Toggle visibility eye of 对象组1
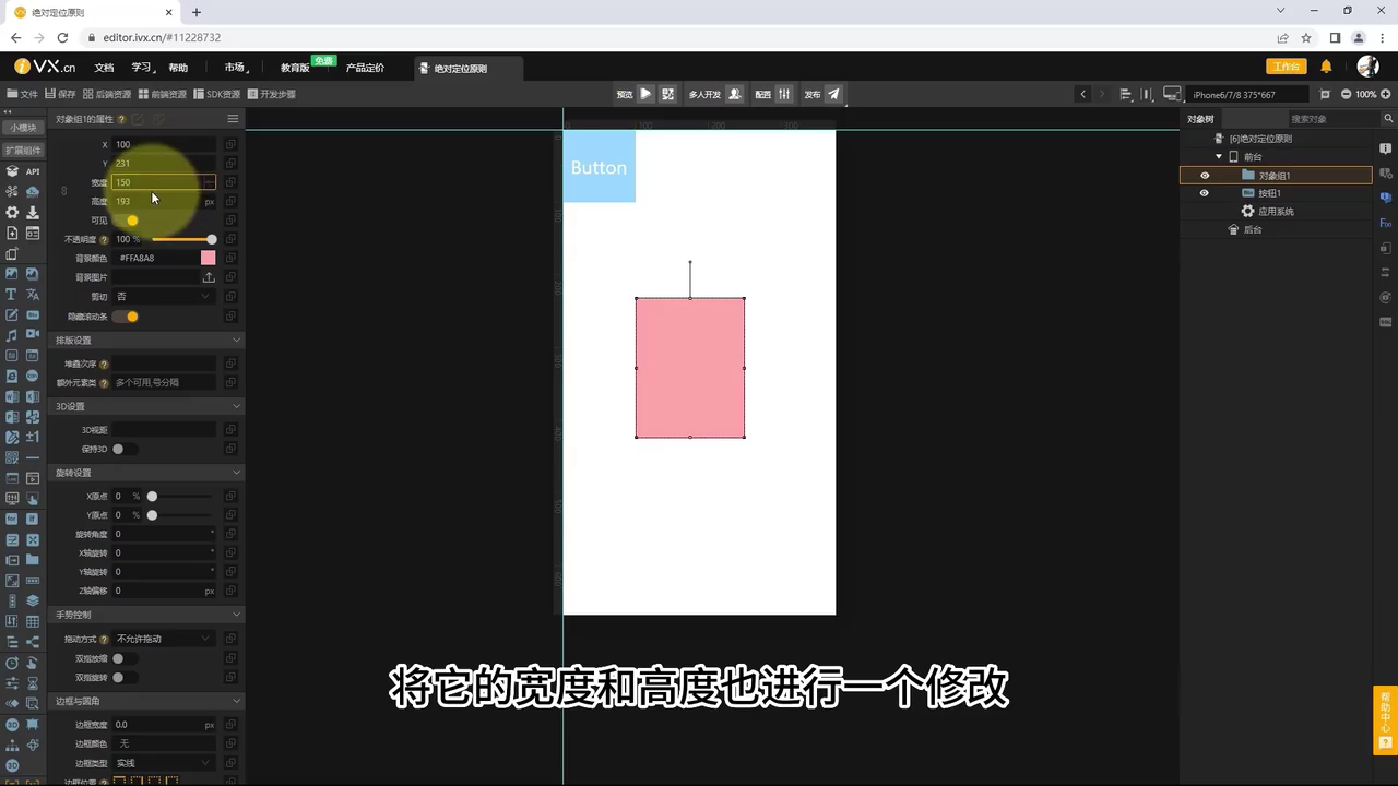 point(1204,175)
